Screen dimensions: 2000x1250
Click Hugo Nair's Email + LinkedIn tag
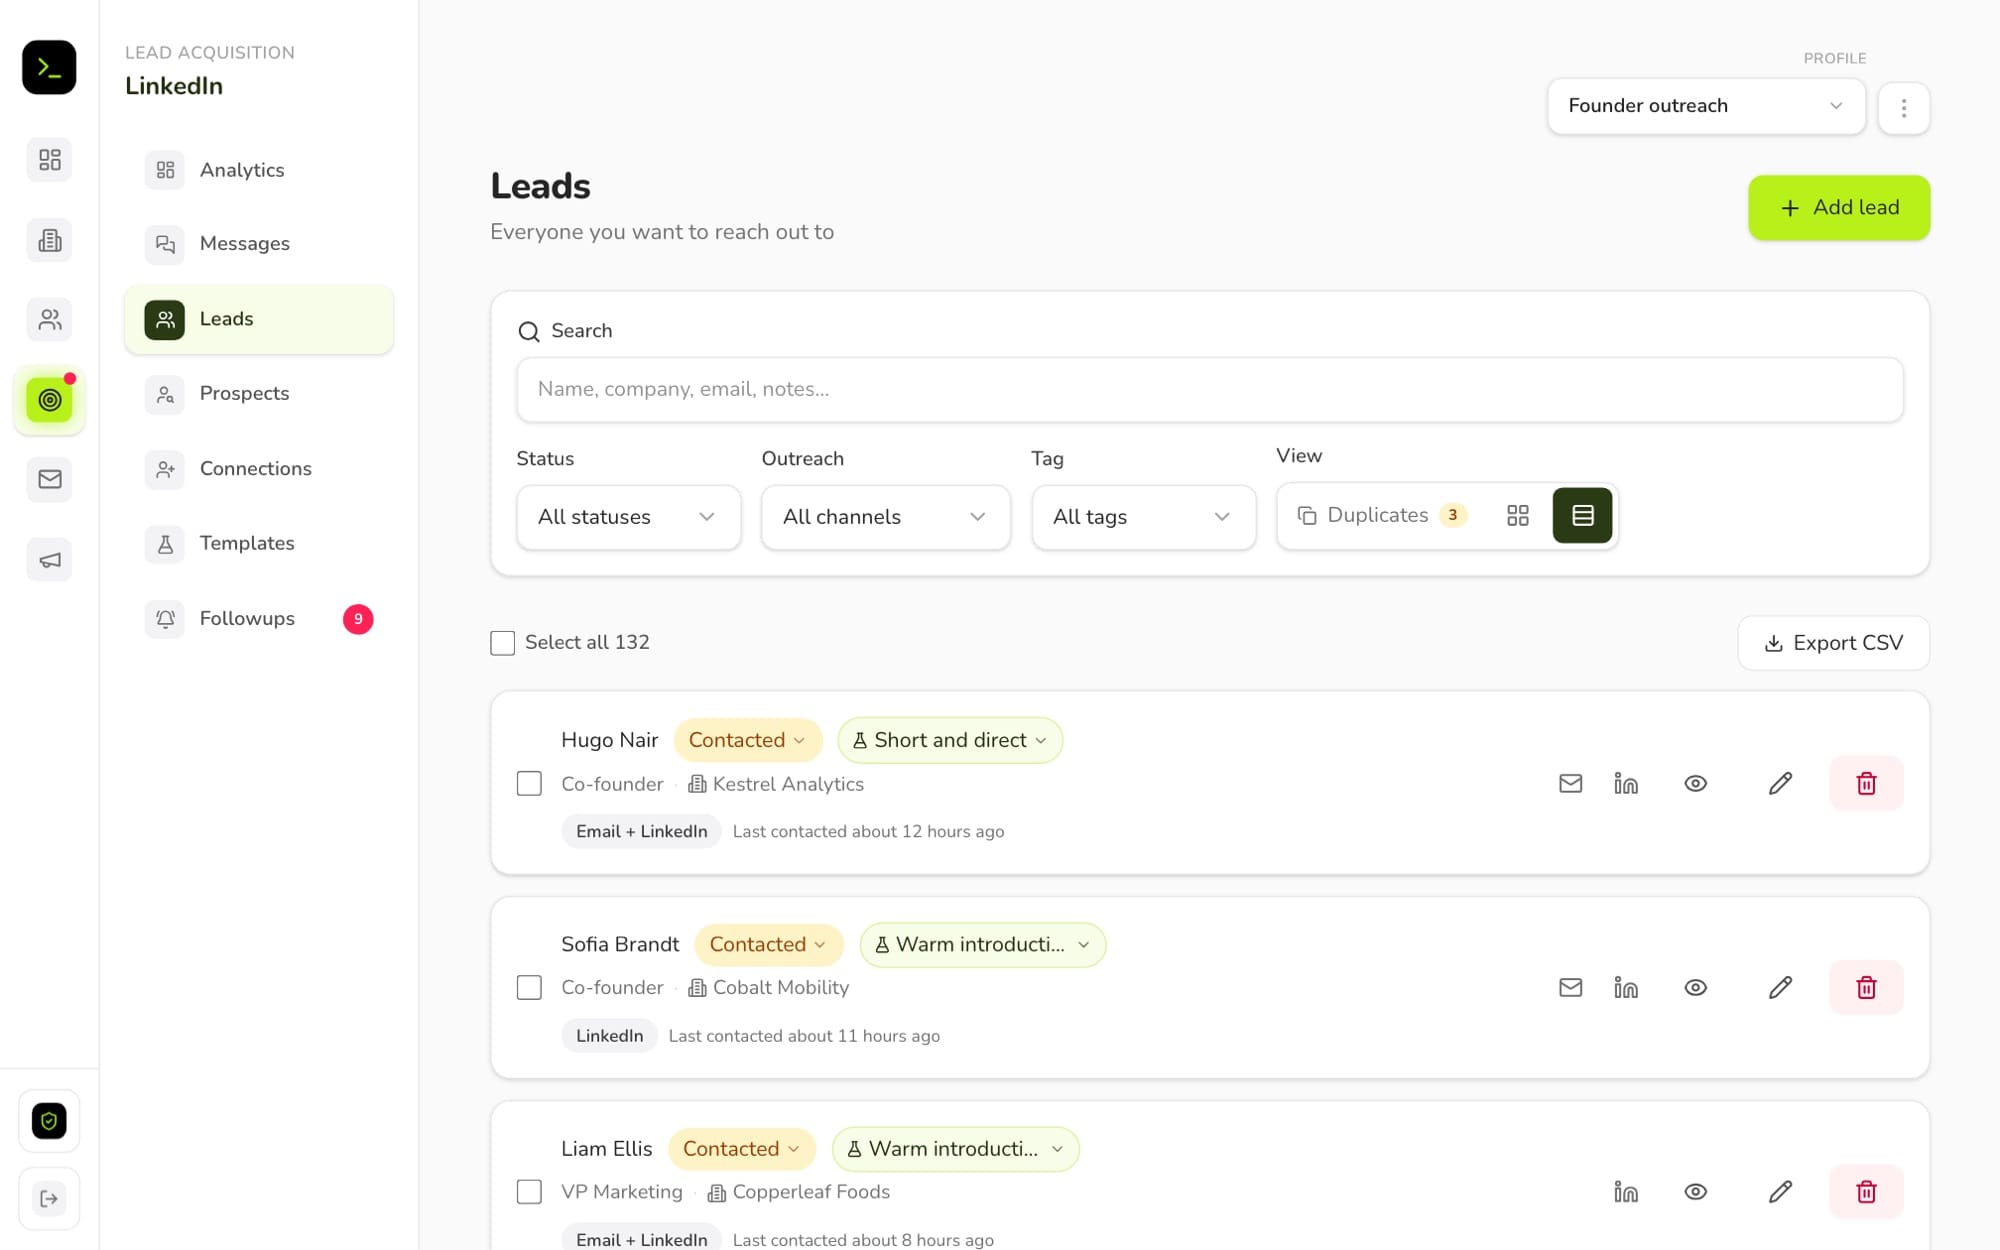pos(641,832)
